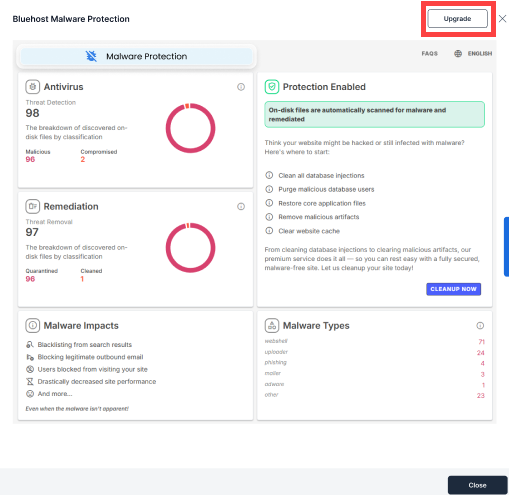Click the Malicious count 96
Image resolution: width=509 pixels, height=495 pixels.
pos(30,159)
